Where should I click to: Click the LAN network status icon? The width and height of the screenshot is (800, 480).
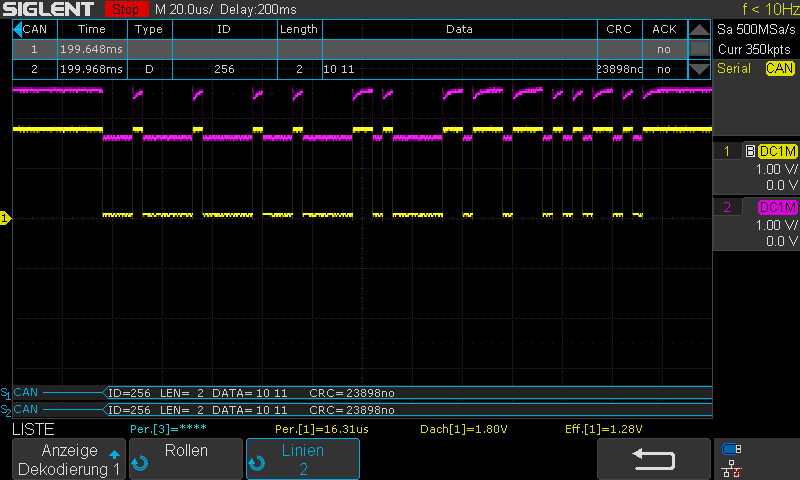732,468
